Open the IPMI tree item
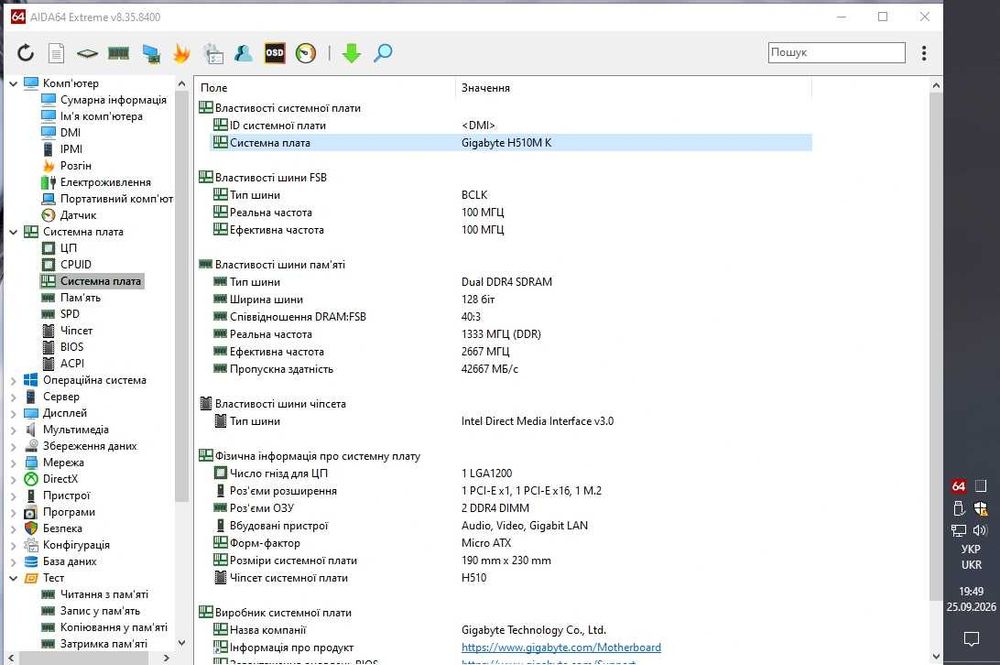 point(71,149)
